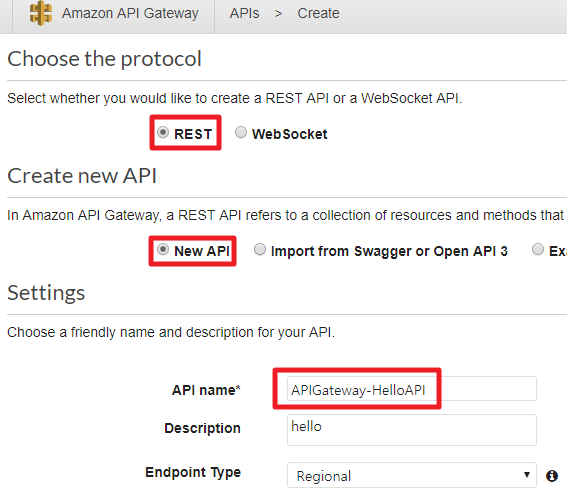Click the WebSocket label text
The image size is (567, 491).
point(290,134)
